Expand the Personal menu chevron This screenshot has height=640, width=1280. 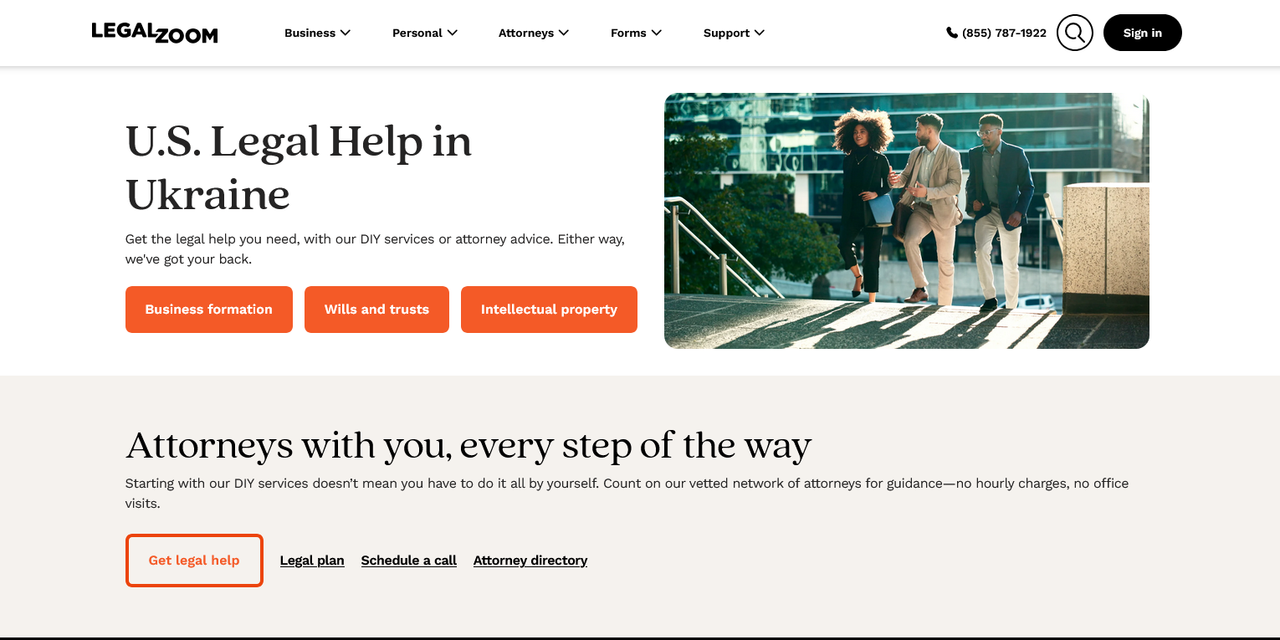coord(452,33)
